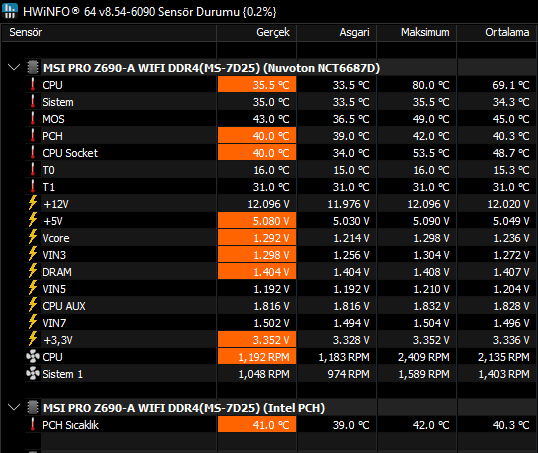Click the 53.5 °C CPU Socket maximum

coord(431,153)
